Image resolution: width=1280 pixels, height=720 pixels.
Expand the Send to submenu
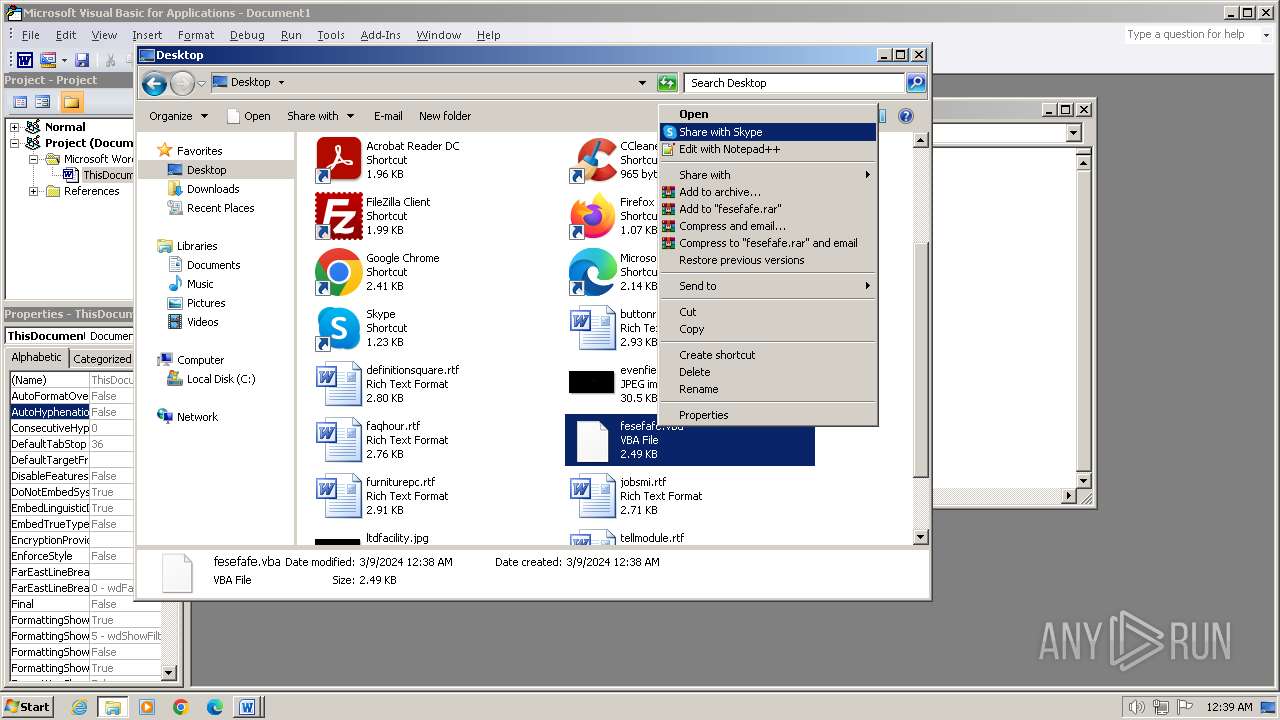pos(768,286)
